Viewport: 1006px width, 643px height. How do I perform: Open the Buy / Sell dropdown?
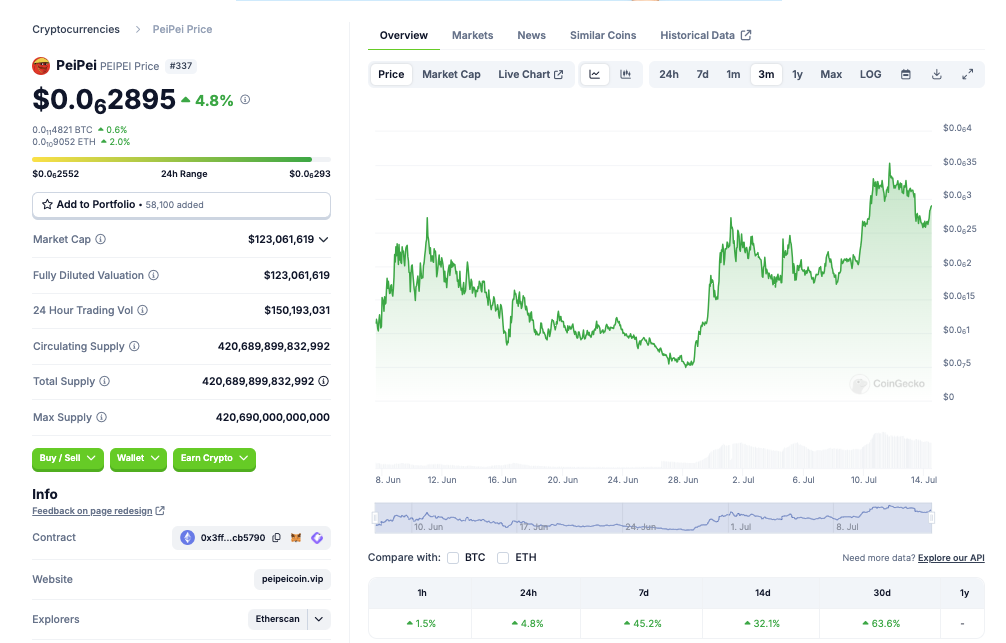pos(67,458)
